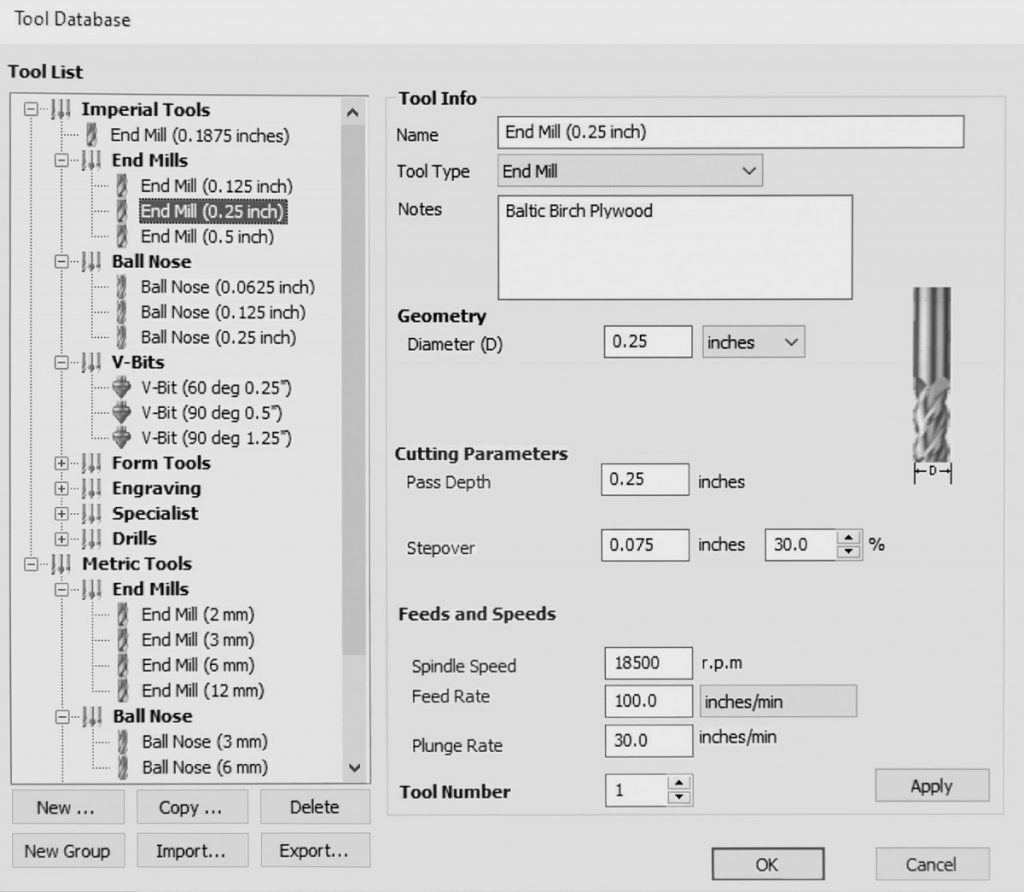Select Ball Nose (0.125 inch) in list

tap(223, 312)
